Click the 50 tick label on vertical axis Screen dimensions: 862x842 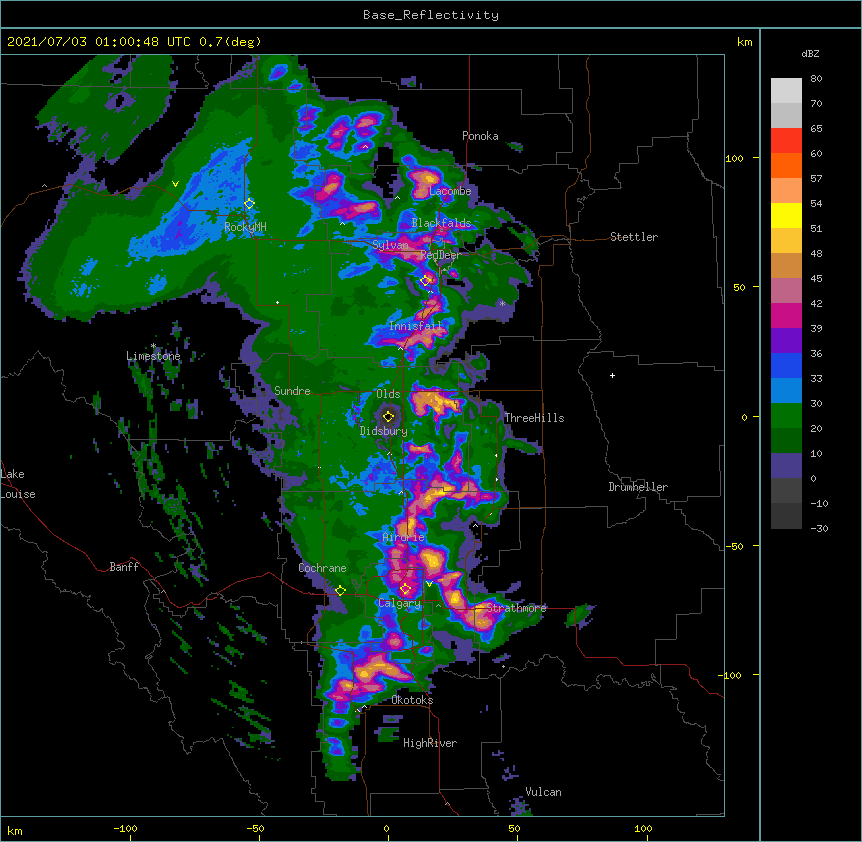point(739,287)
